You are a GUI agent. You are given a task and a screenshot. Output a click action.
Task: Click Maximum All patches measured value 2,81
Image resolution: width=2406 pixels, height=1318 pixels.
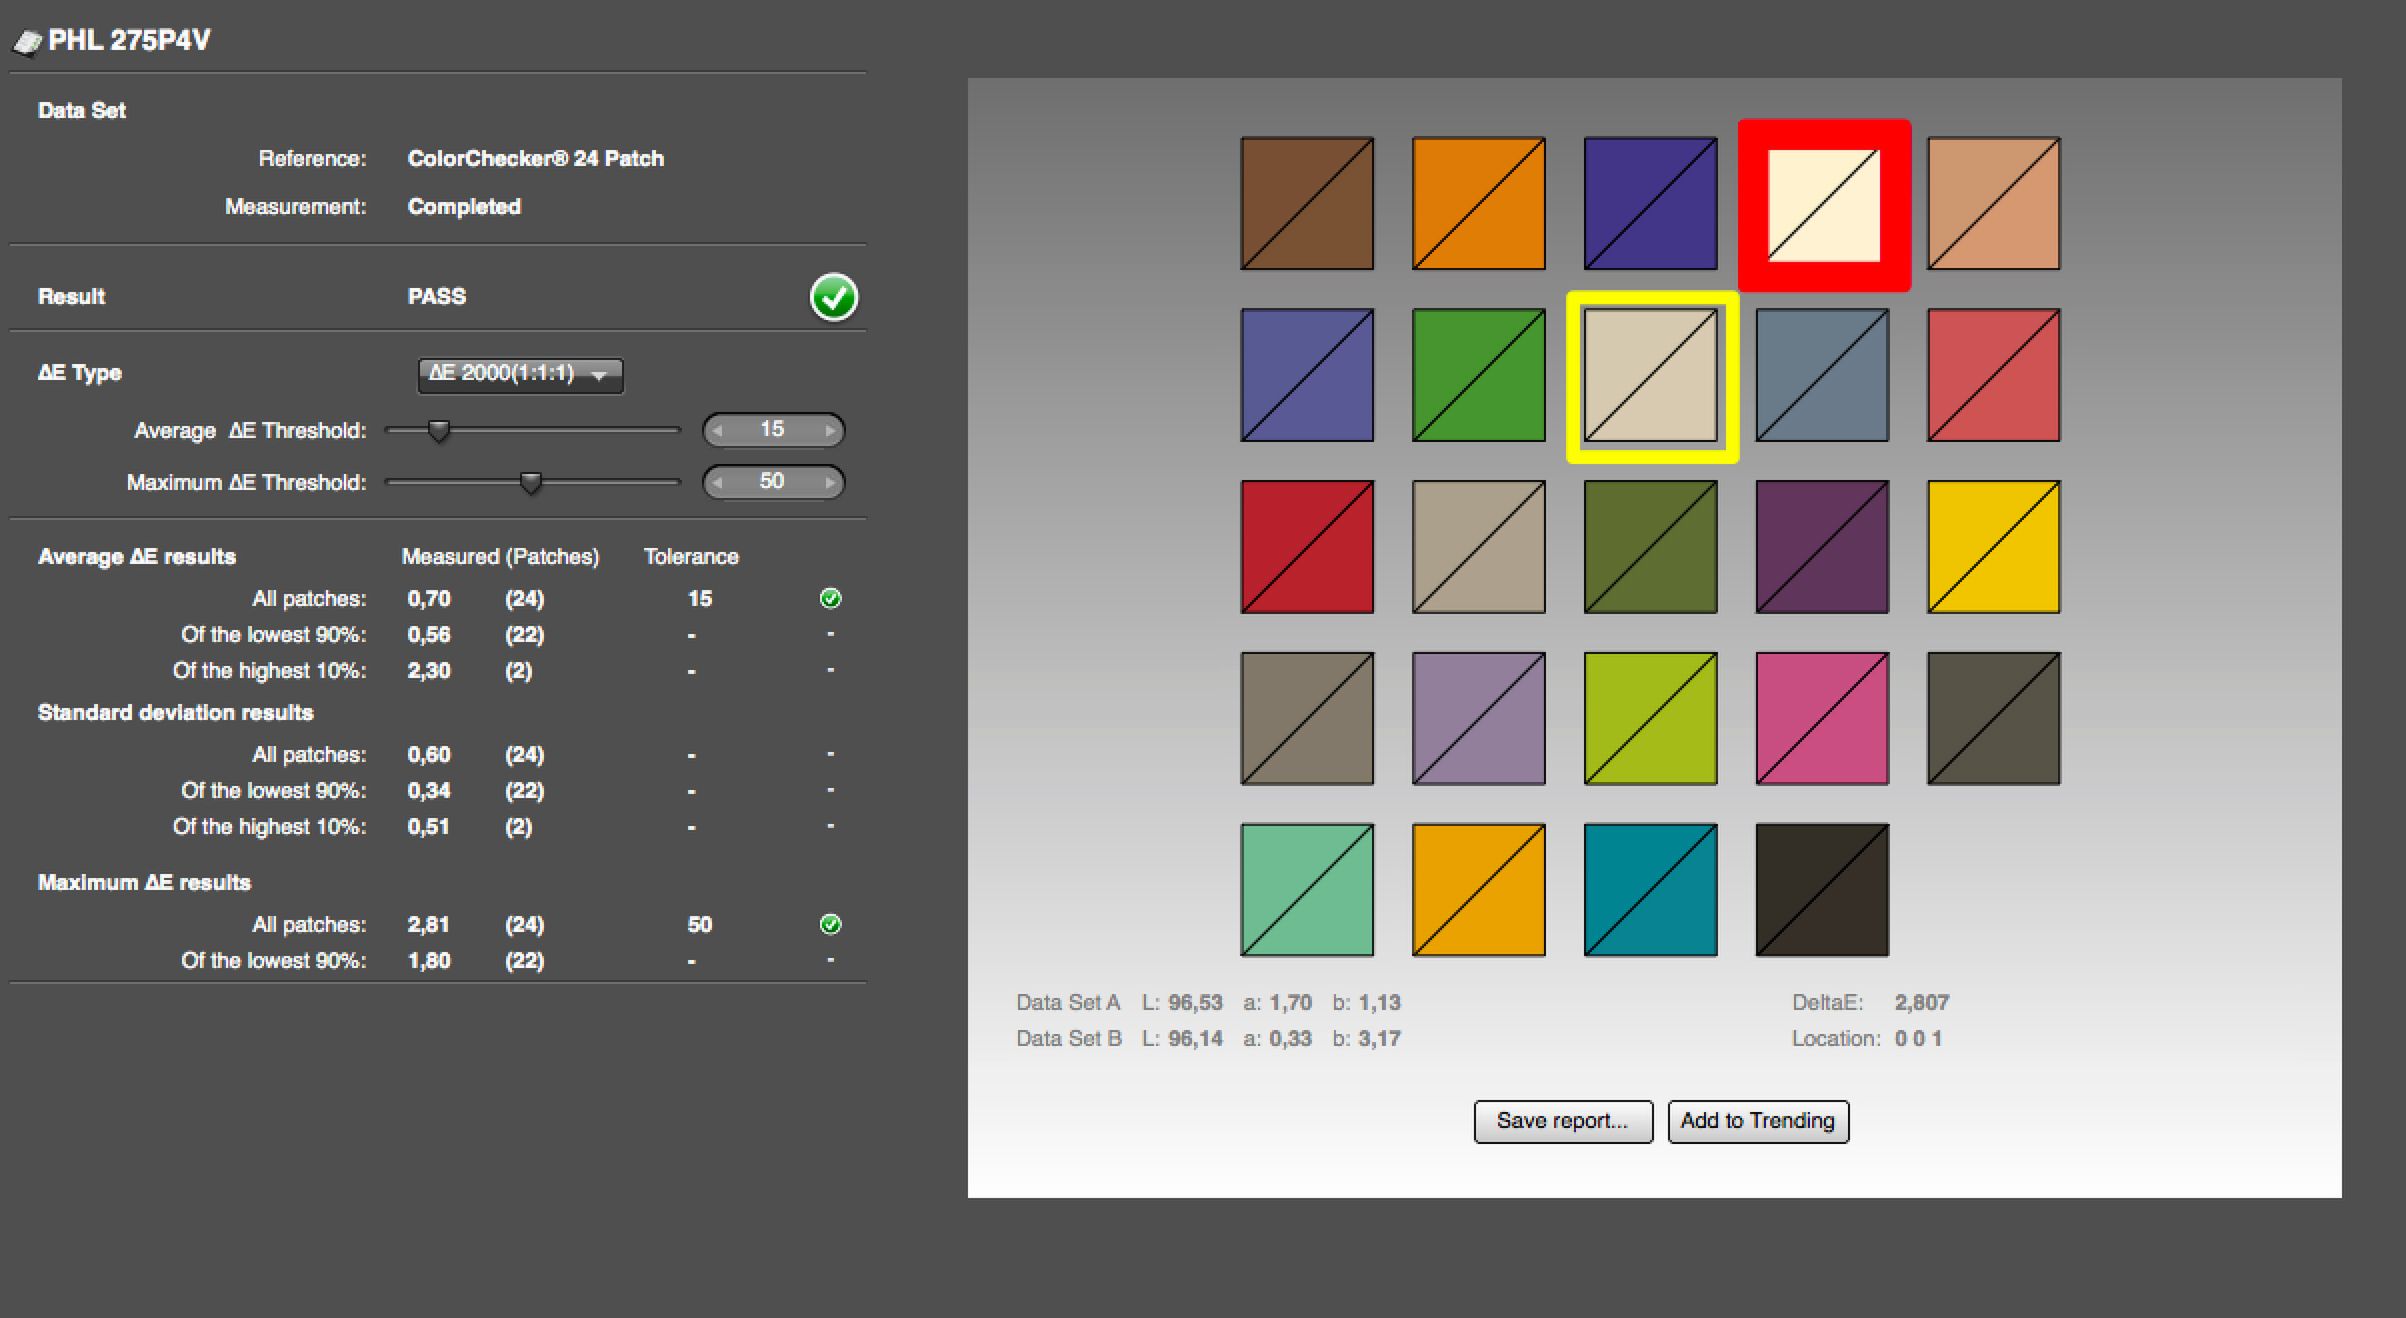[429, 924]
